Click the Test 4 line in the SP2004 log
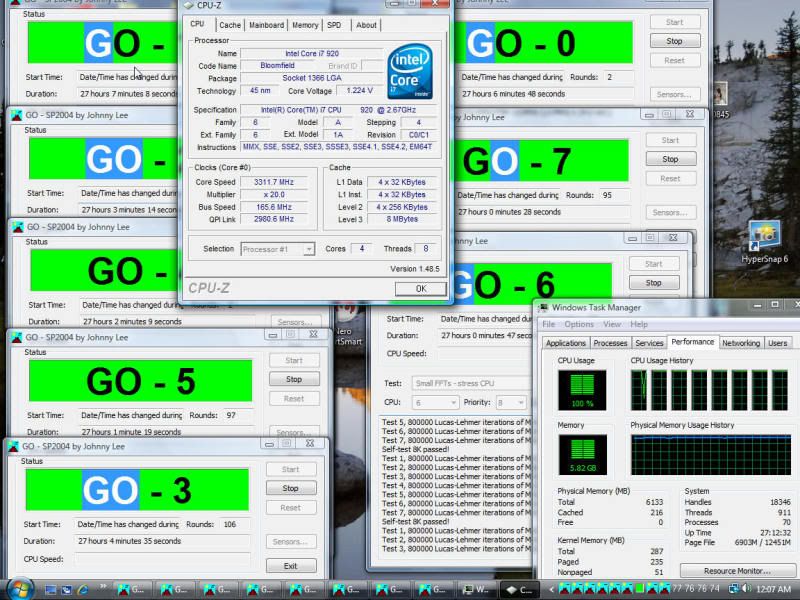The width and height of the screenshot is (800, 600). (x=457, y=485)
